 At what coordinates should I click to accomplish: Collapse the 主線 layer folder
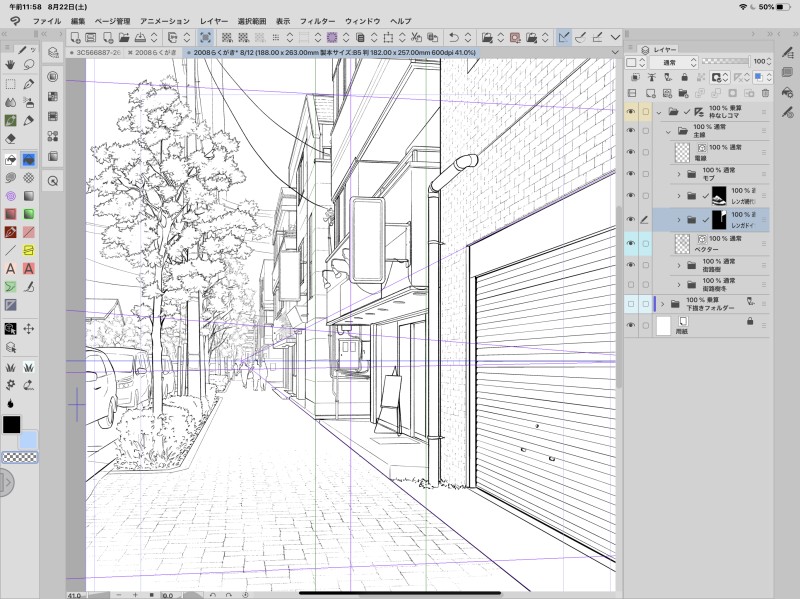click(x=670, y=130)
